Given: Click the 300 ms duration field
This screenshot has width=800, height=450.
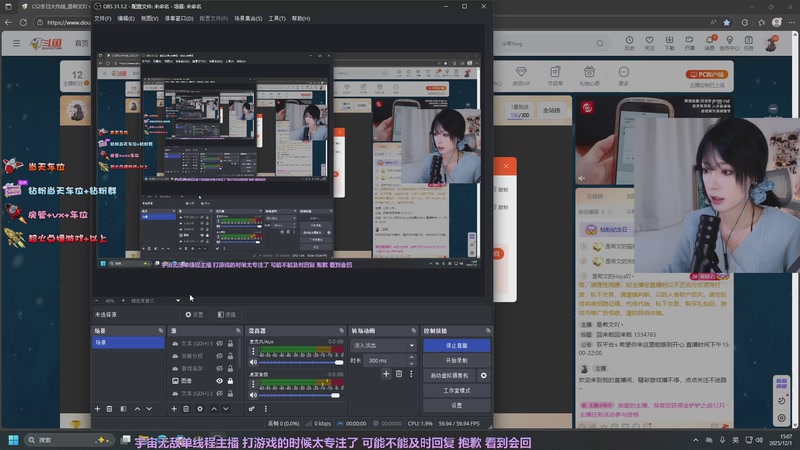Looking at the screenshot, I should coord(385,360).
